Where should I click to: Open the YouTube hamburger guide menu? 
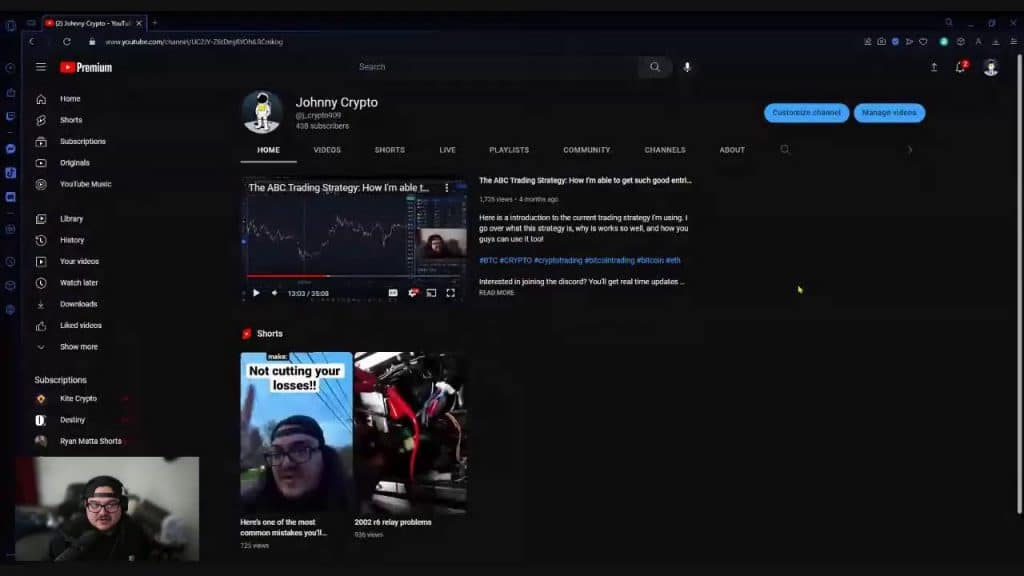tap(41, 67)
